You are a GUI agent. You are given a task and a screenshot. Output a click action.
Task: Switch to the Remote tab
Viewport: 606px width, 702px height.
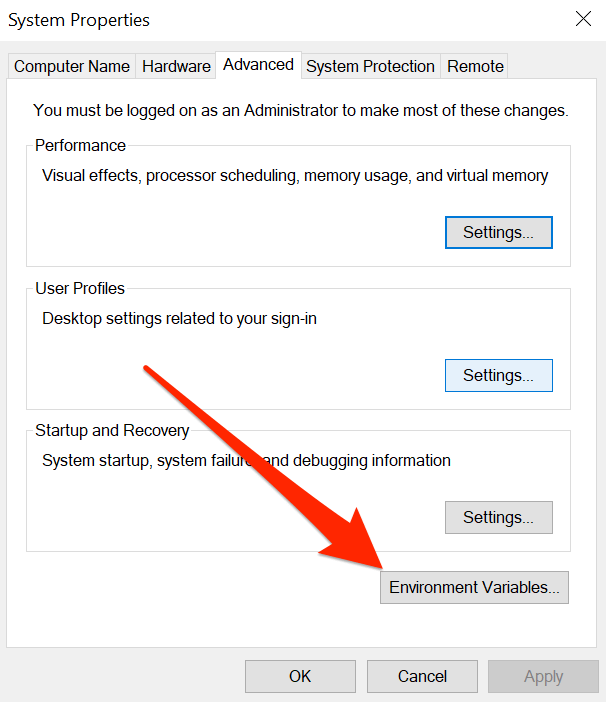[x=475, y=66]
